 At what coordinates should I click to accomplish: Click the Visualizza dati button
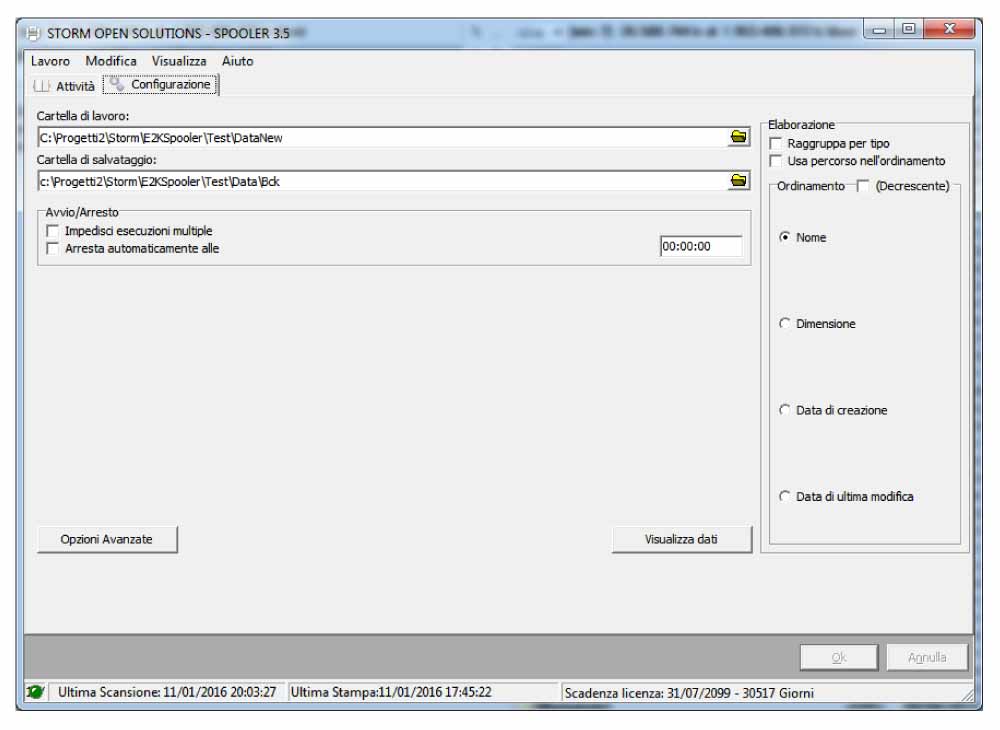pos(681,539)
